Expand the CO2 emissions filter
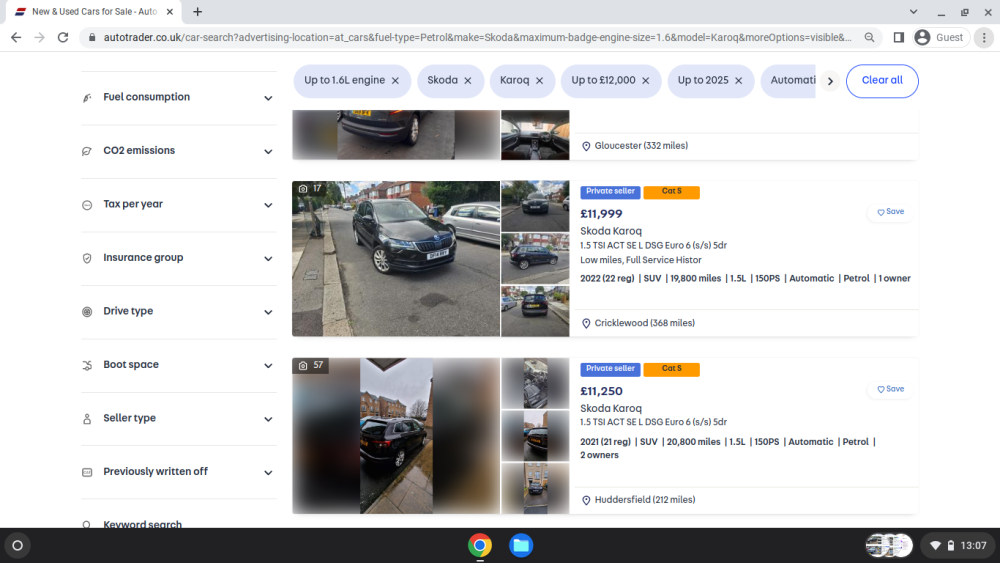The height and width of the screenshot is (563, 1000). tap(178, 151)
